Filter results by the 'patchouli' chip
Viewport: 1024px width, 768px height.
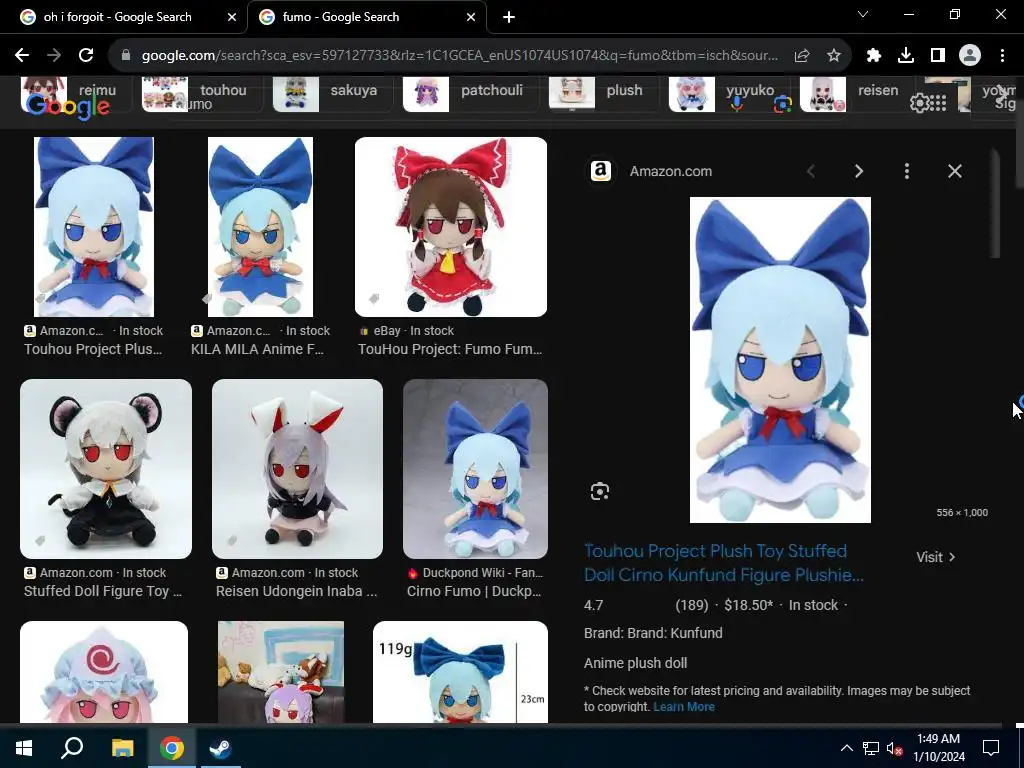[x=469, y=93]
